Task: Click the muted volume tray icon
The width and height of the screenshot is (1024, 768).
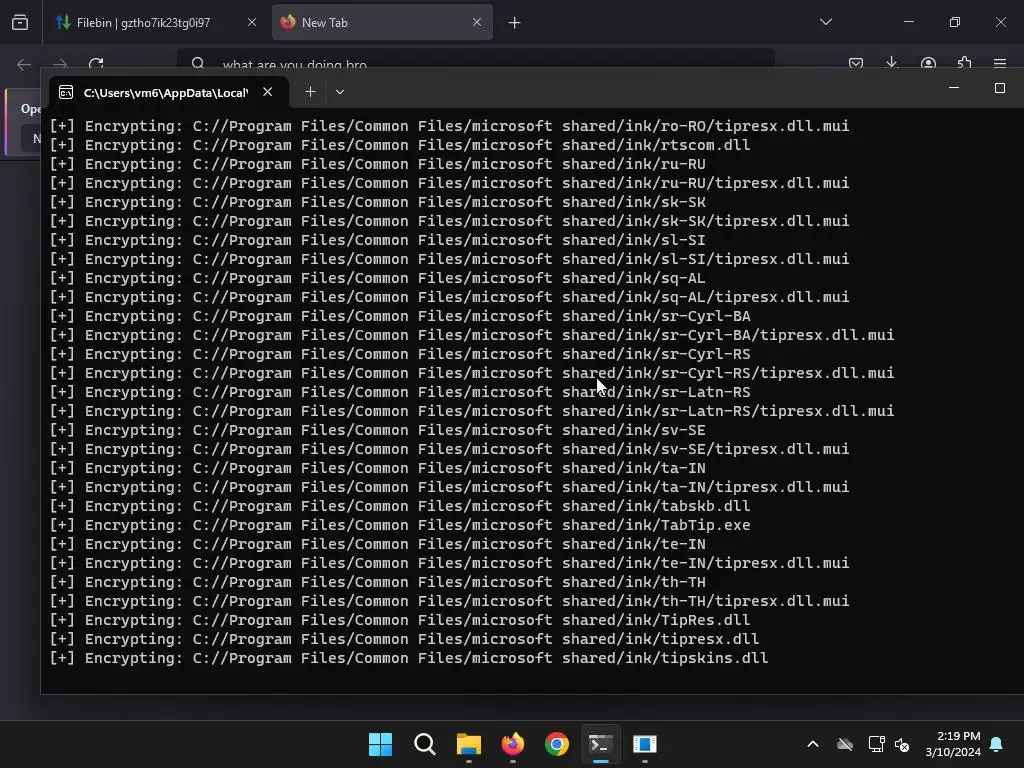Action: click(x=902, y=744)
